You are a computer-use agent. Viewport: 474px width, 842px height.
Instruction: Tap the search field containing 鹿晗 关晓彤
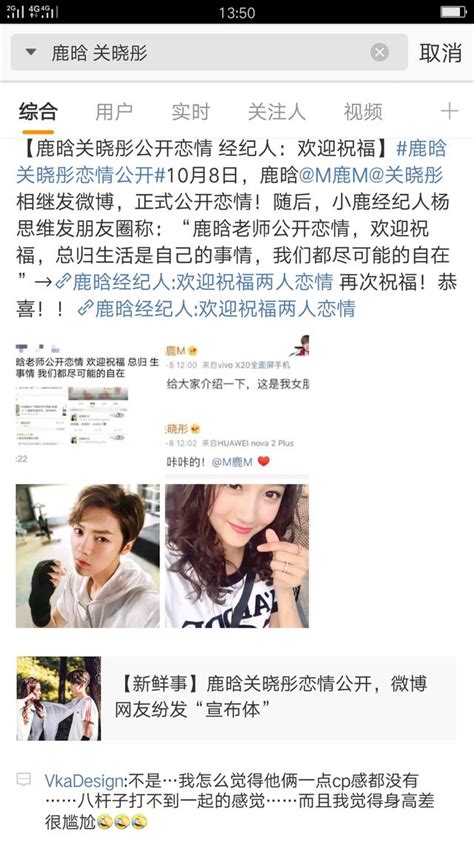(x=209, y=53)
